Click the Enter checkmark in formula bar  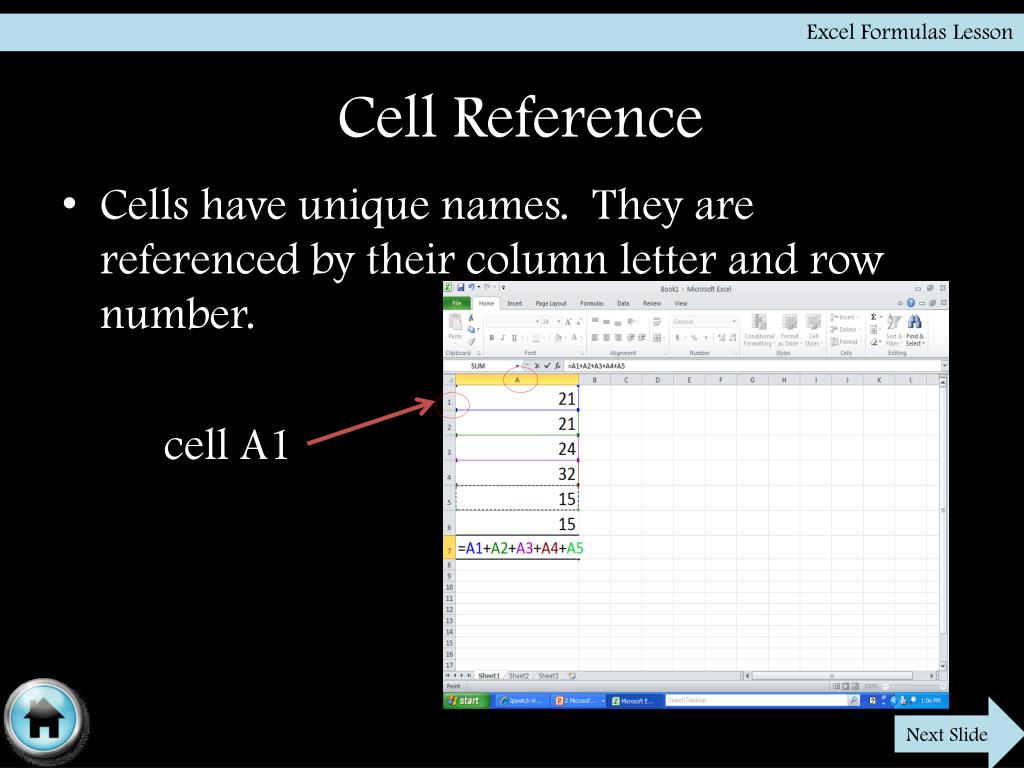tap(547, 366)
